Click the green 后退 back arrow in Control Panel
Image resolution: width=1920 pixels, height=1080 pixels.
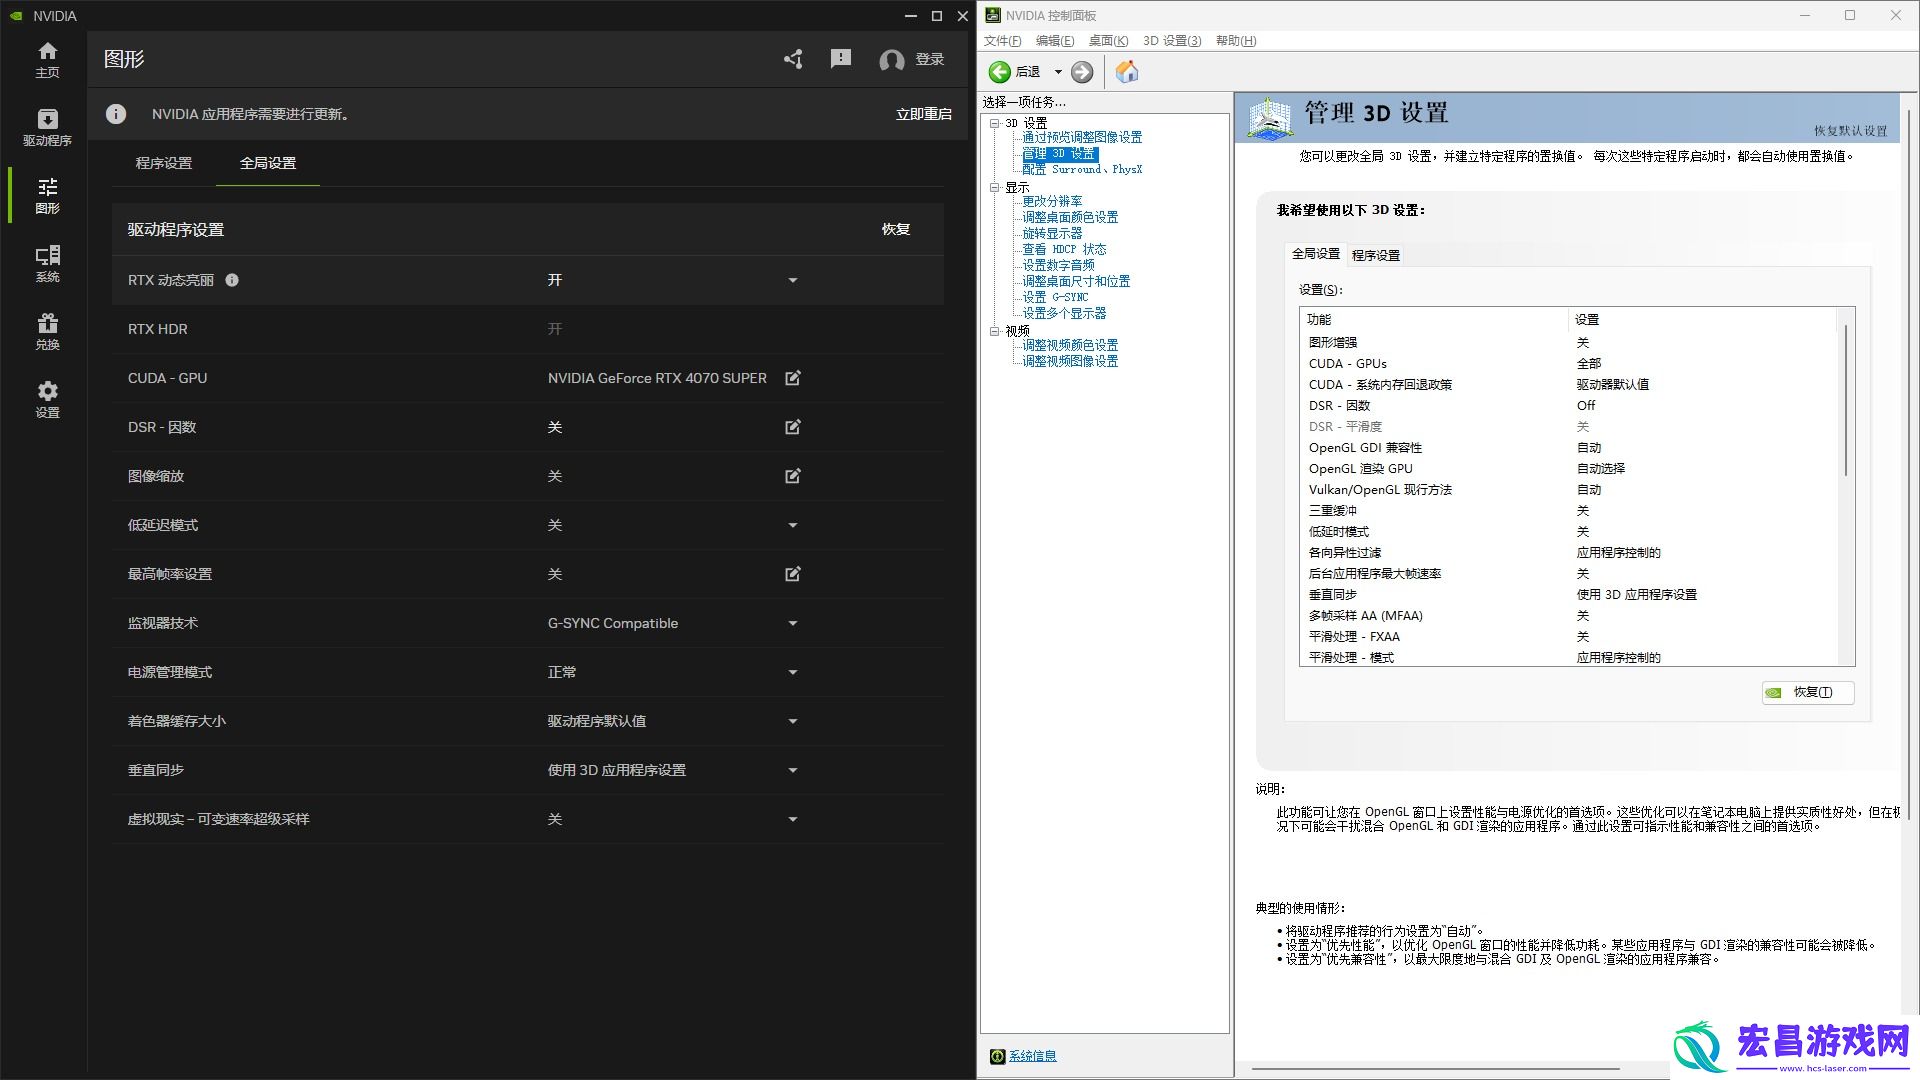pos(999,72)
